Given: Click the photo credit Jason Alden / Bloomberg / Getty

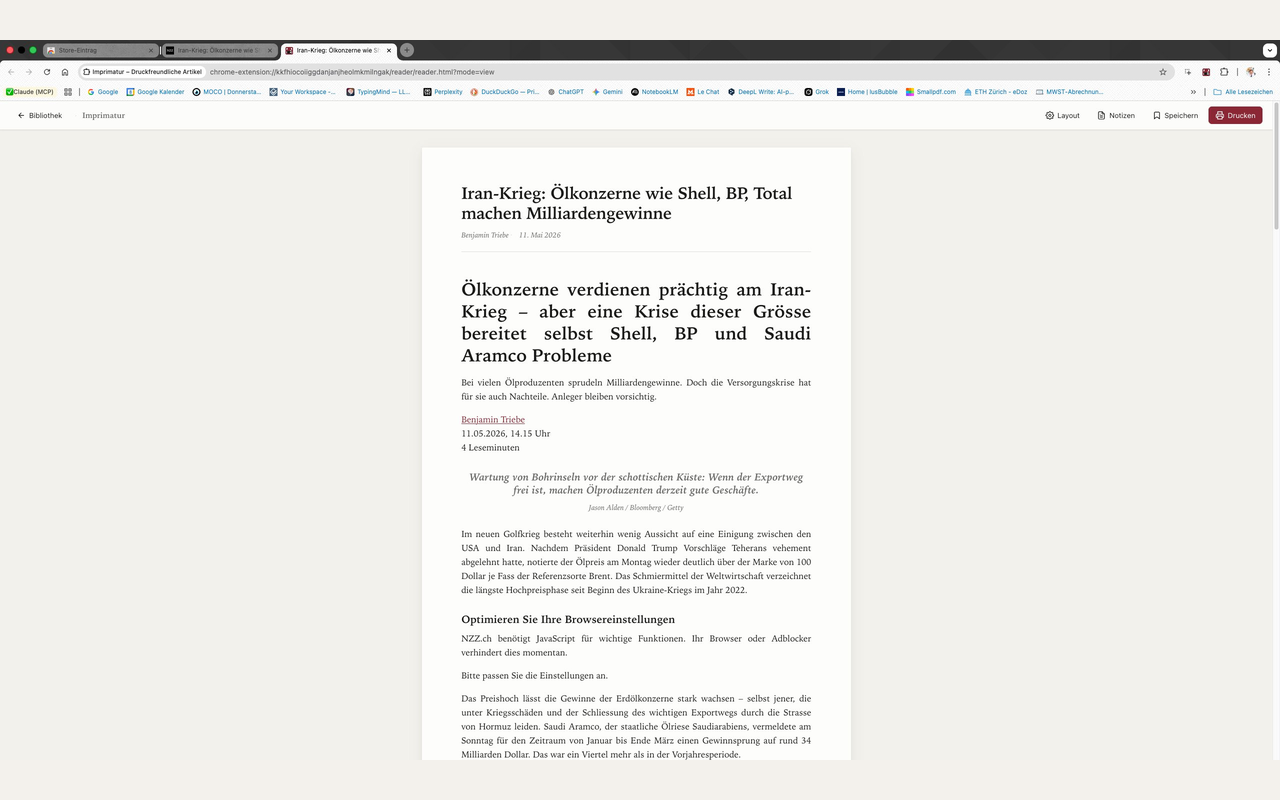Looking at the screenshot, I should [636, 507].
